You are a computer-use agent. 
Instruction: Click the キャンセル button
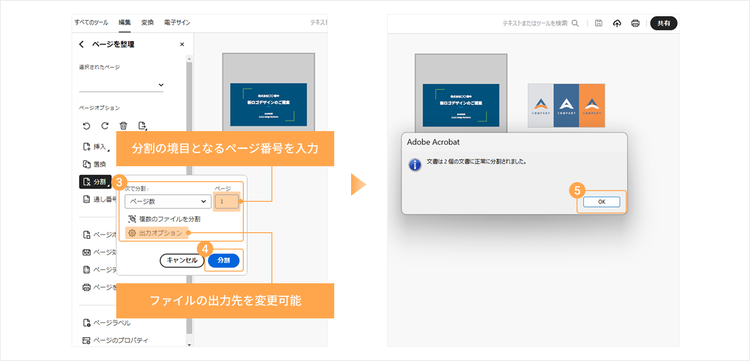tap(182, 261)
